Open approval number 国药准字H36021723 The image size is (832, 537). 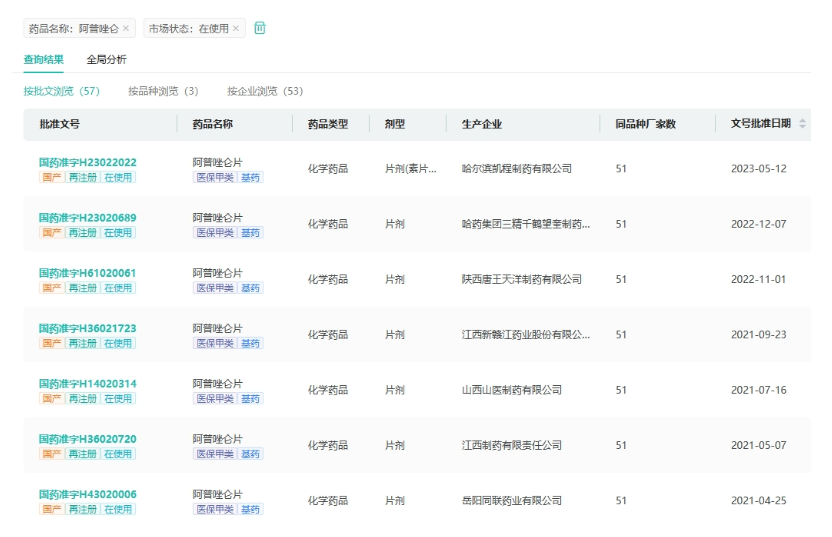click(88, 328)
